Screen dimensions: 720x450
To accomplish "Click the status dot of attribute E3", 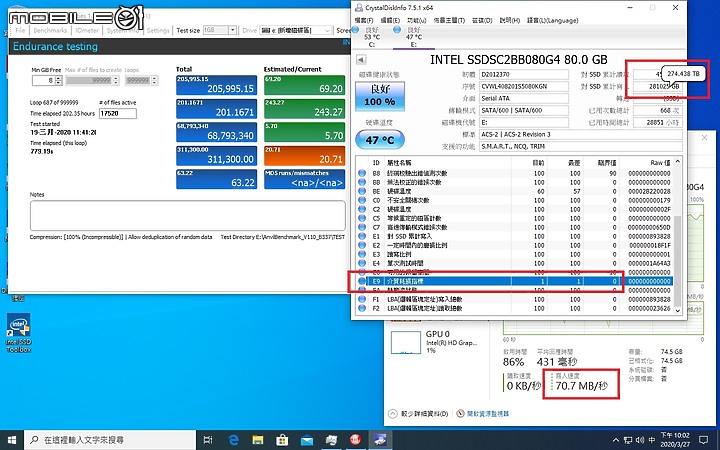I will click(362, 254).
